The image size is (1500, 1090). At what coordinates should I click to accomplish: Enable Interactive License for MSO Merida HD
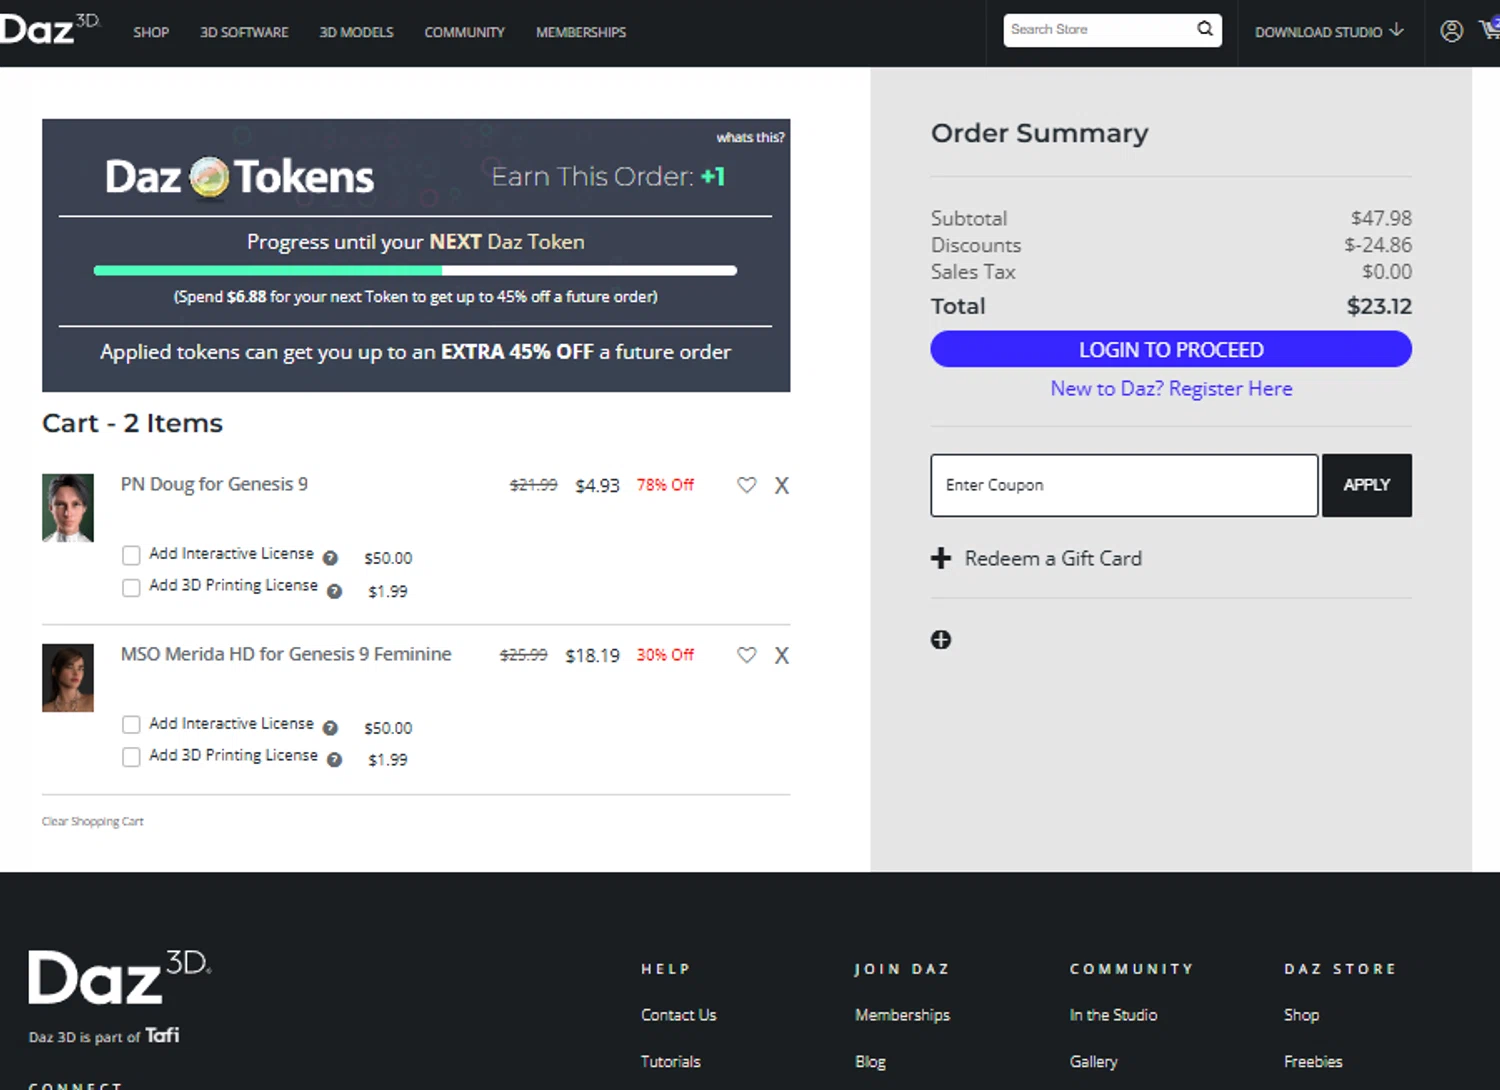[x=131, y=725]
